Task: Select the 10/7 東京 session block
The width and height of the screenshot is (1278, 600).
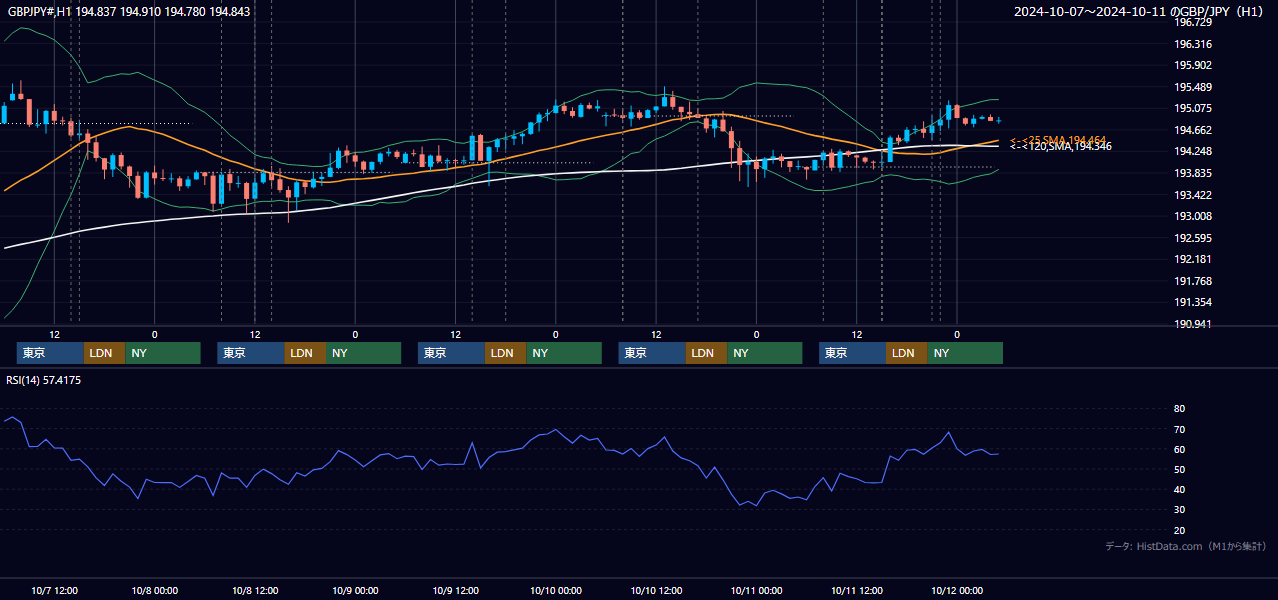Action: [50, 353]
